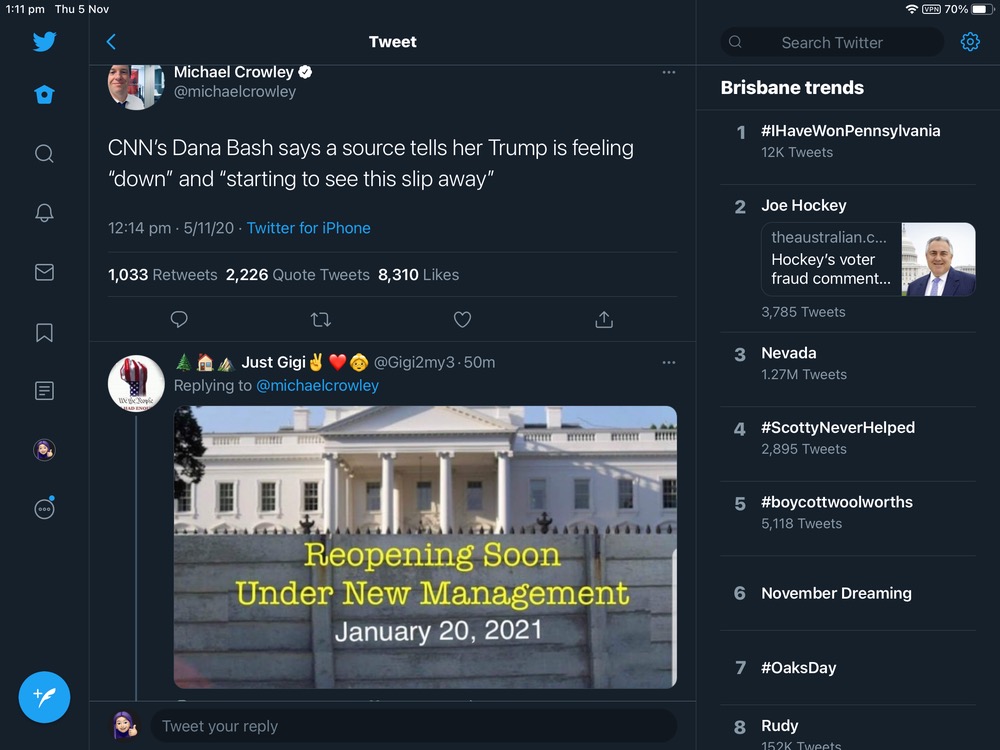The width and height of the screenshot is (1000, 750).
Task: Like Michael Crowley's tweet
Action: (x=462, y=320)
